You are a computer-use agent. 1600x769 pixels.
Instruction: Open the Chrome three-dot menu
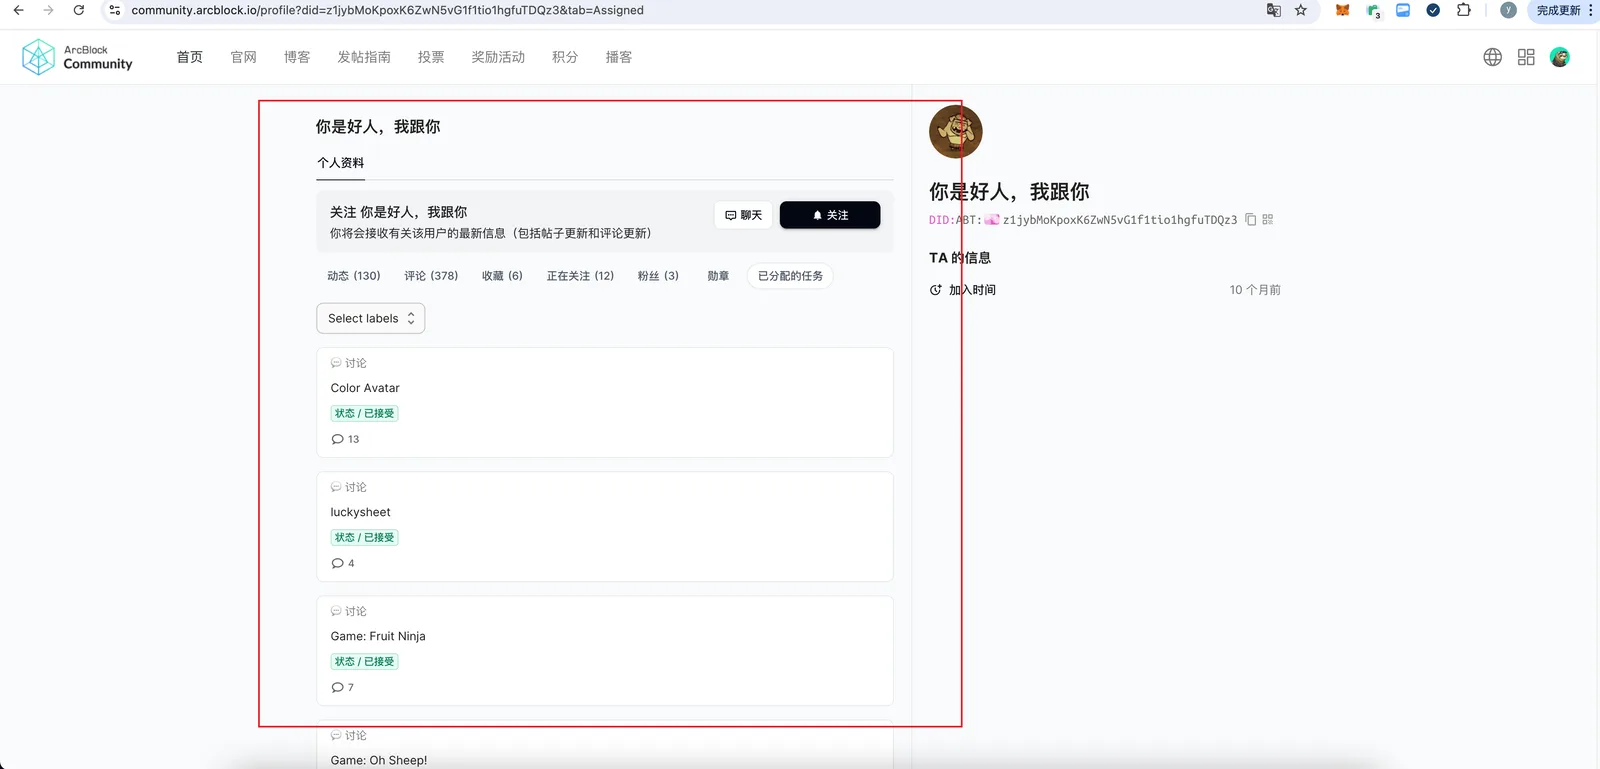pyautogui.click(x=1590, y=10)
